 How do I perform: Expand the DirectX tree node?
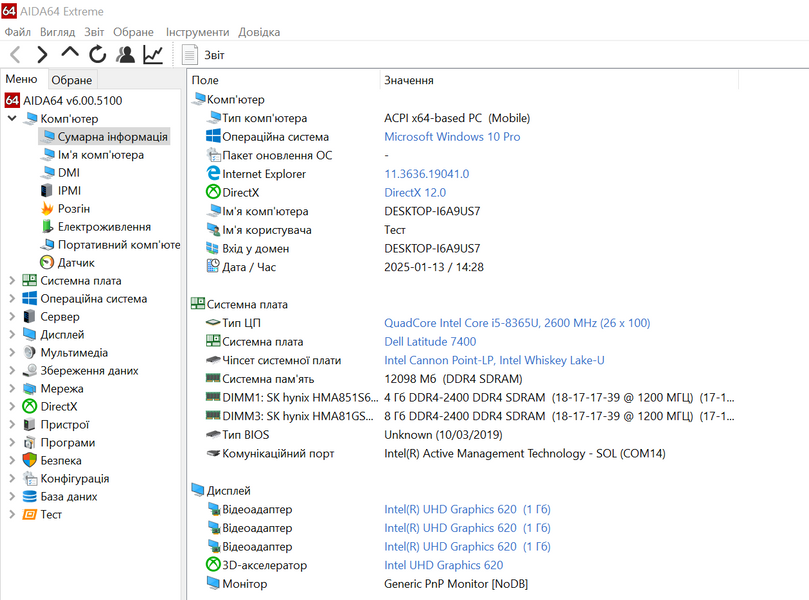pos(12,406)
